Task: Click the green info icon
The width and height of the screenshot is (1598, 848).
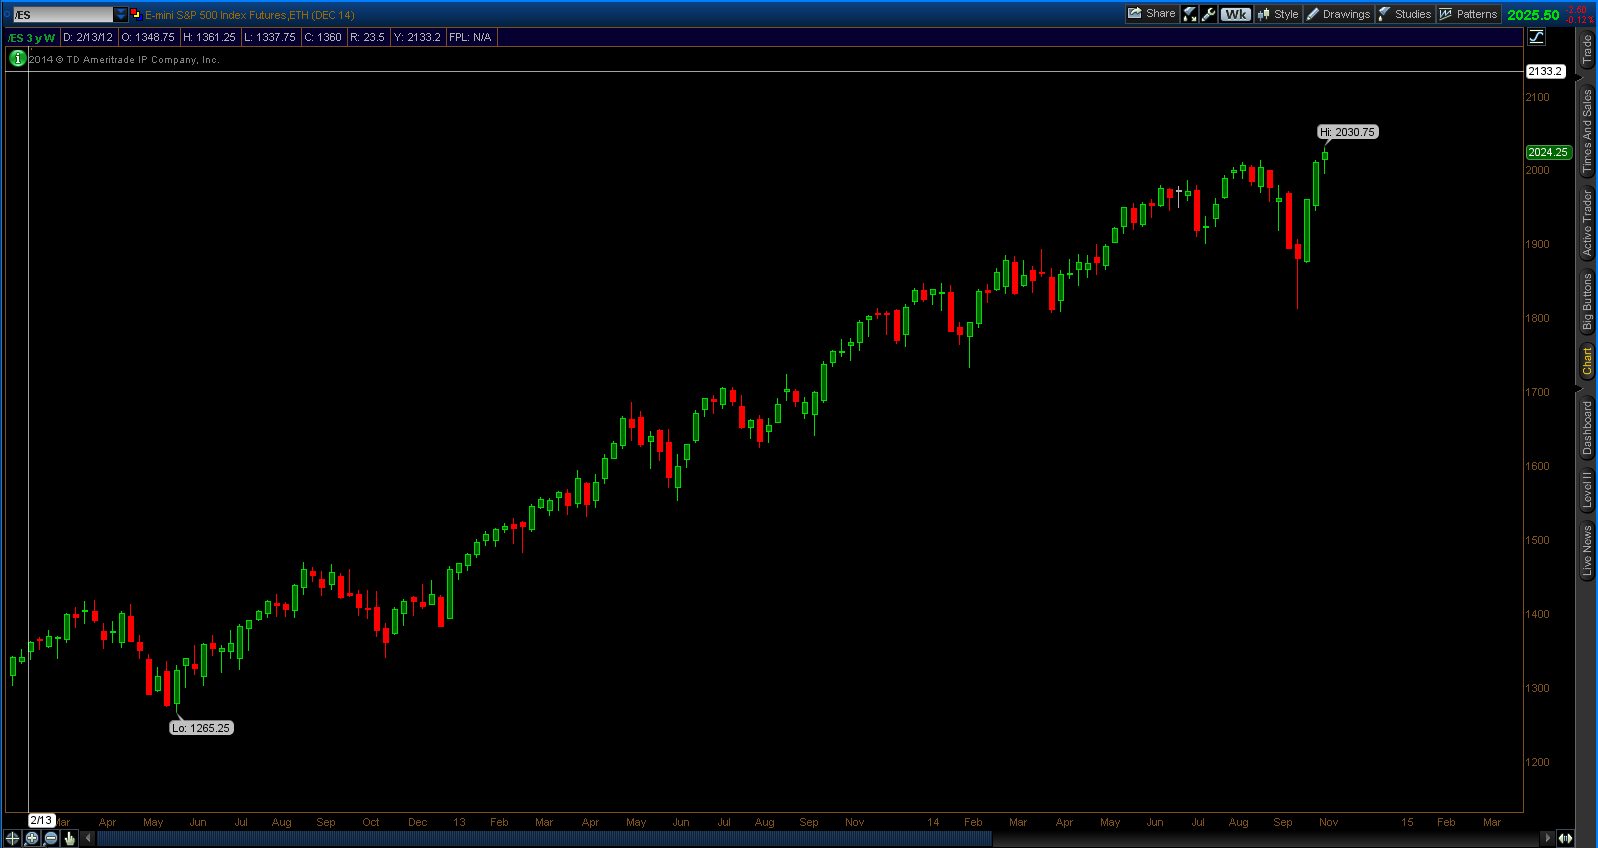Action: click(17, 58)
